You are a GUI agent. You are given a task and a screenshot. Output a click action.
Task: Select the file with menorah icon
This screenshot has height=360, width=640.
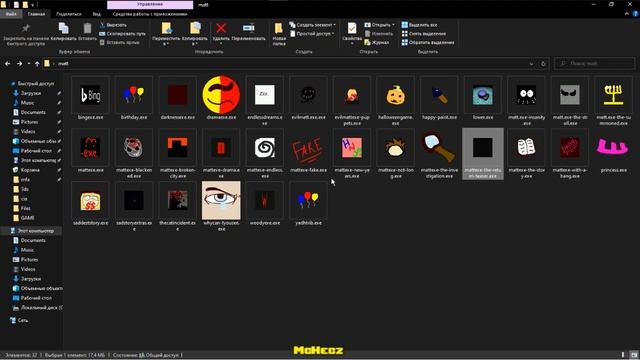tap(613, 100)
